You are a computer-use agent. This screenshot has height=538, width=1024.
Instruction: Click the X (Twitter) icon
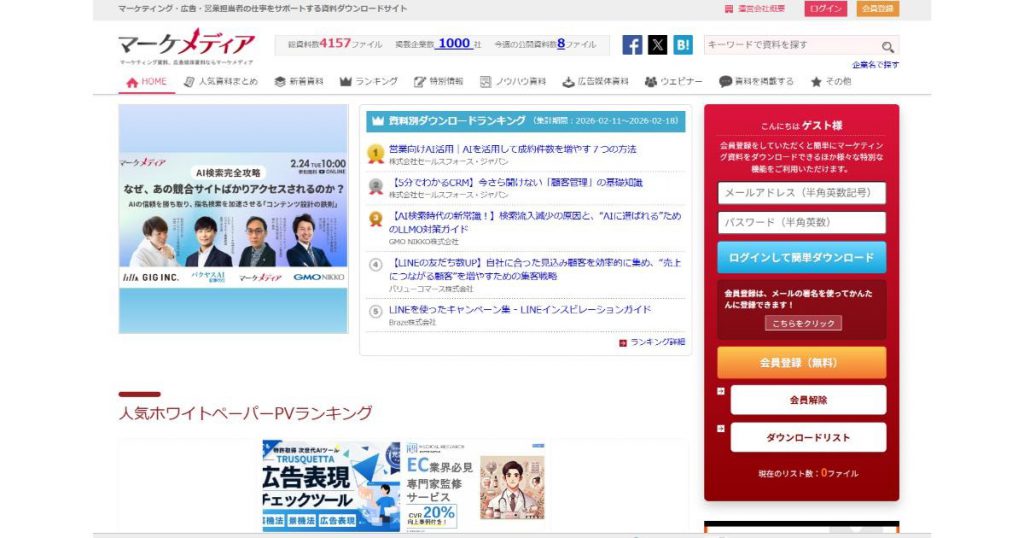(657, 45)
